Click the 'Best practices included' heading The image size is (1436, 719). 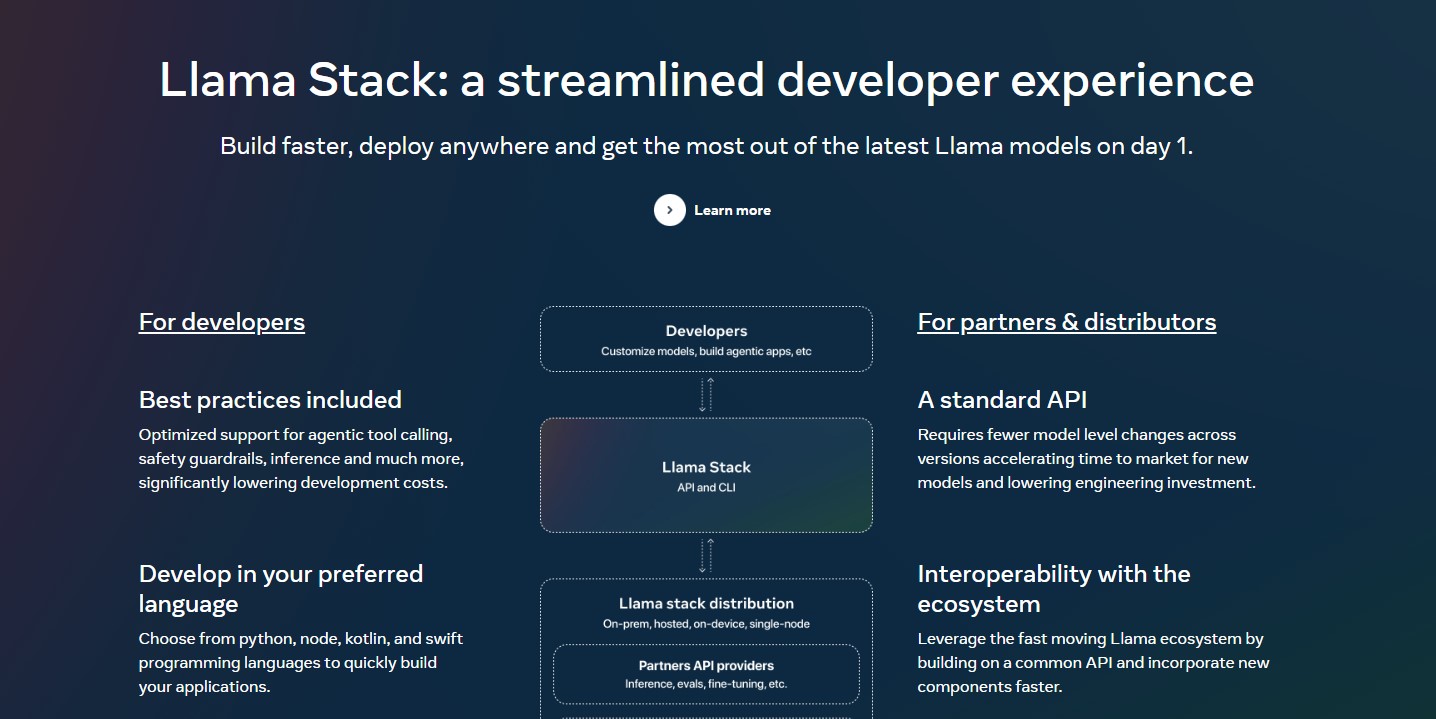270,400
